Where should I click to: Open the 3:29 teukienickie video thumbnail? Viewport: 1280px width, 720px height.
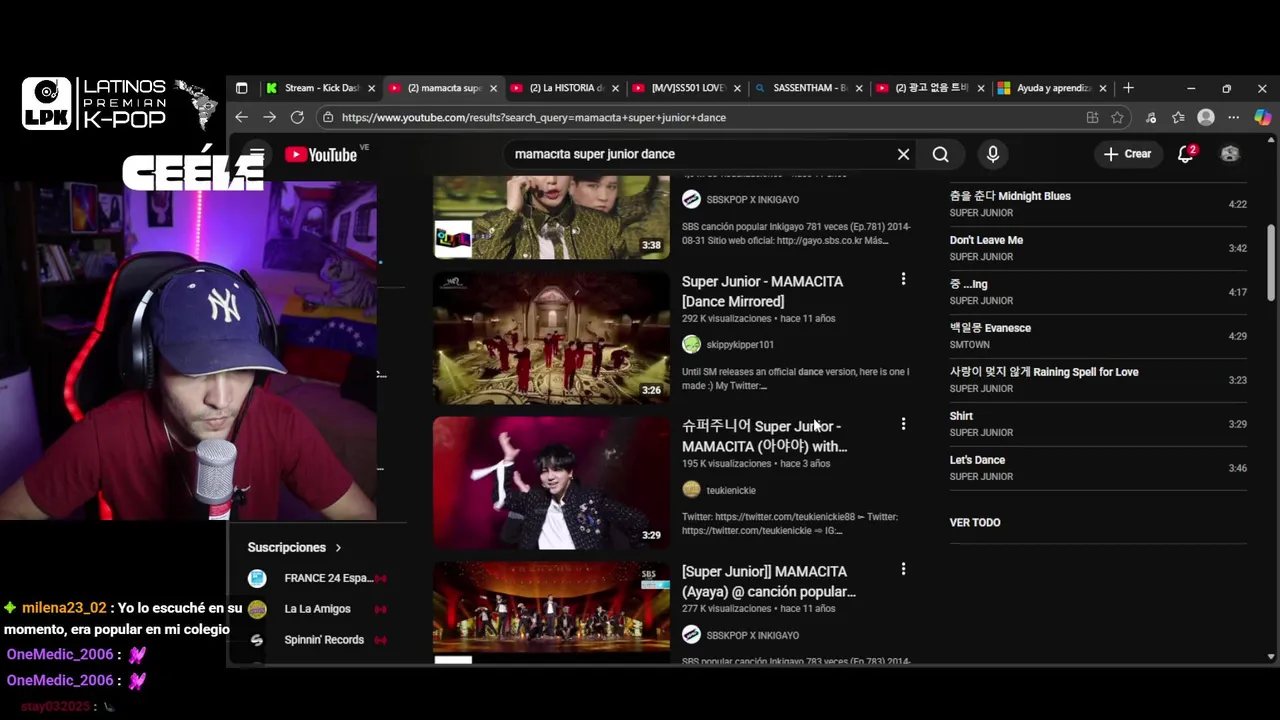[x=551, y=482]
